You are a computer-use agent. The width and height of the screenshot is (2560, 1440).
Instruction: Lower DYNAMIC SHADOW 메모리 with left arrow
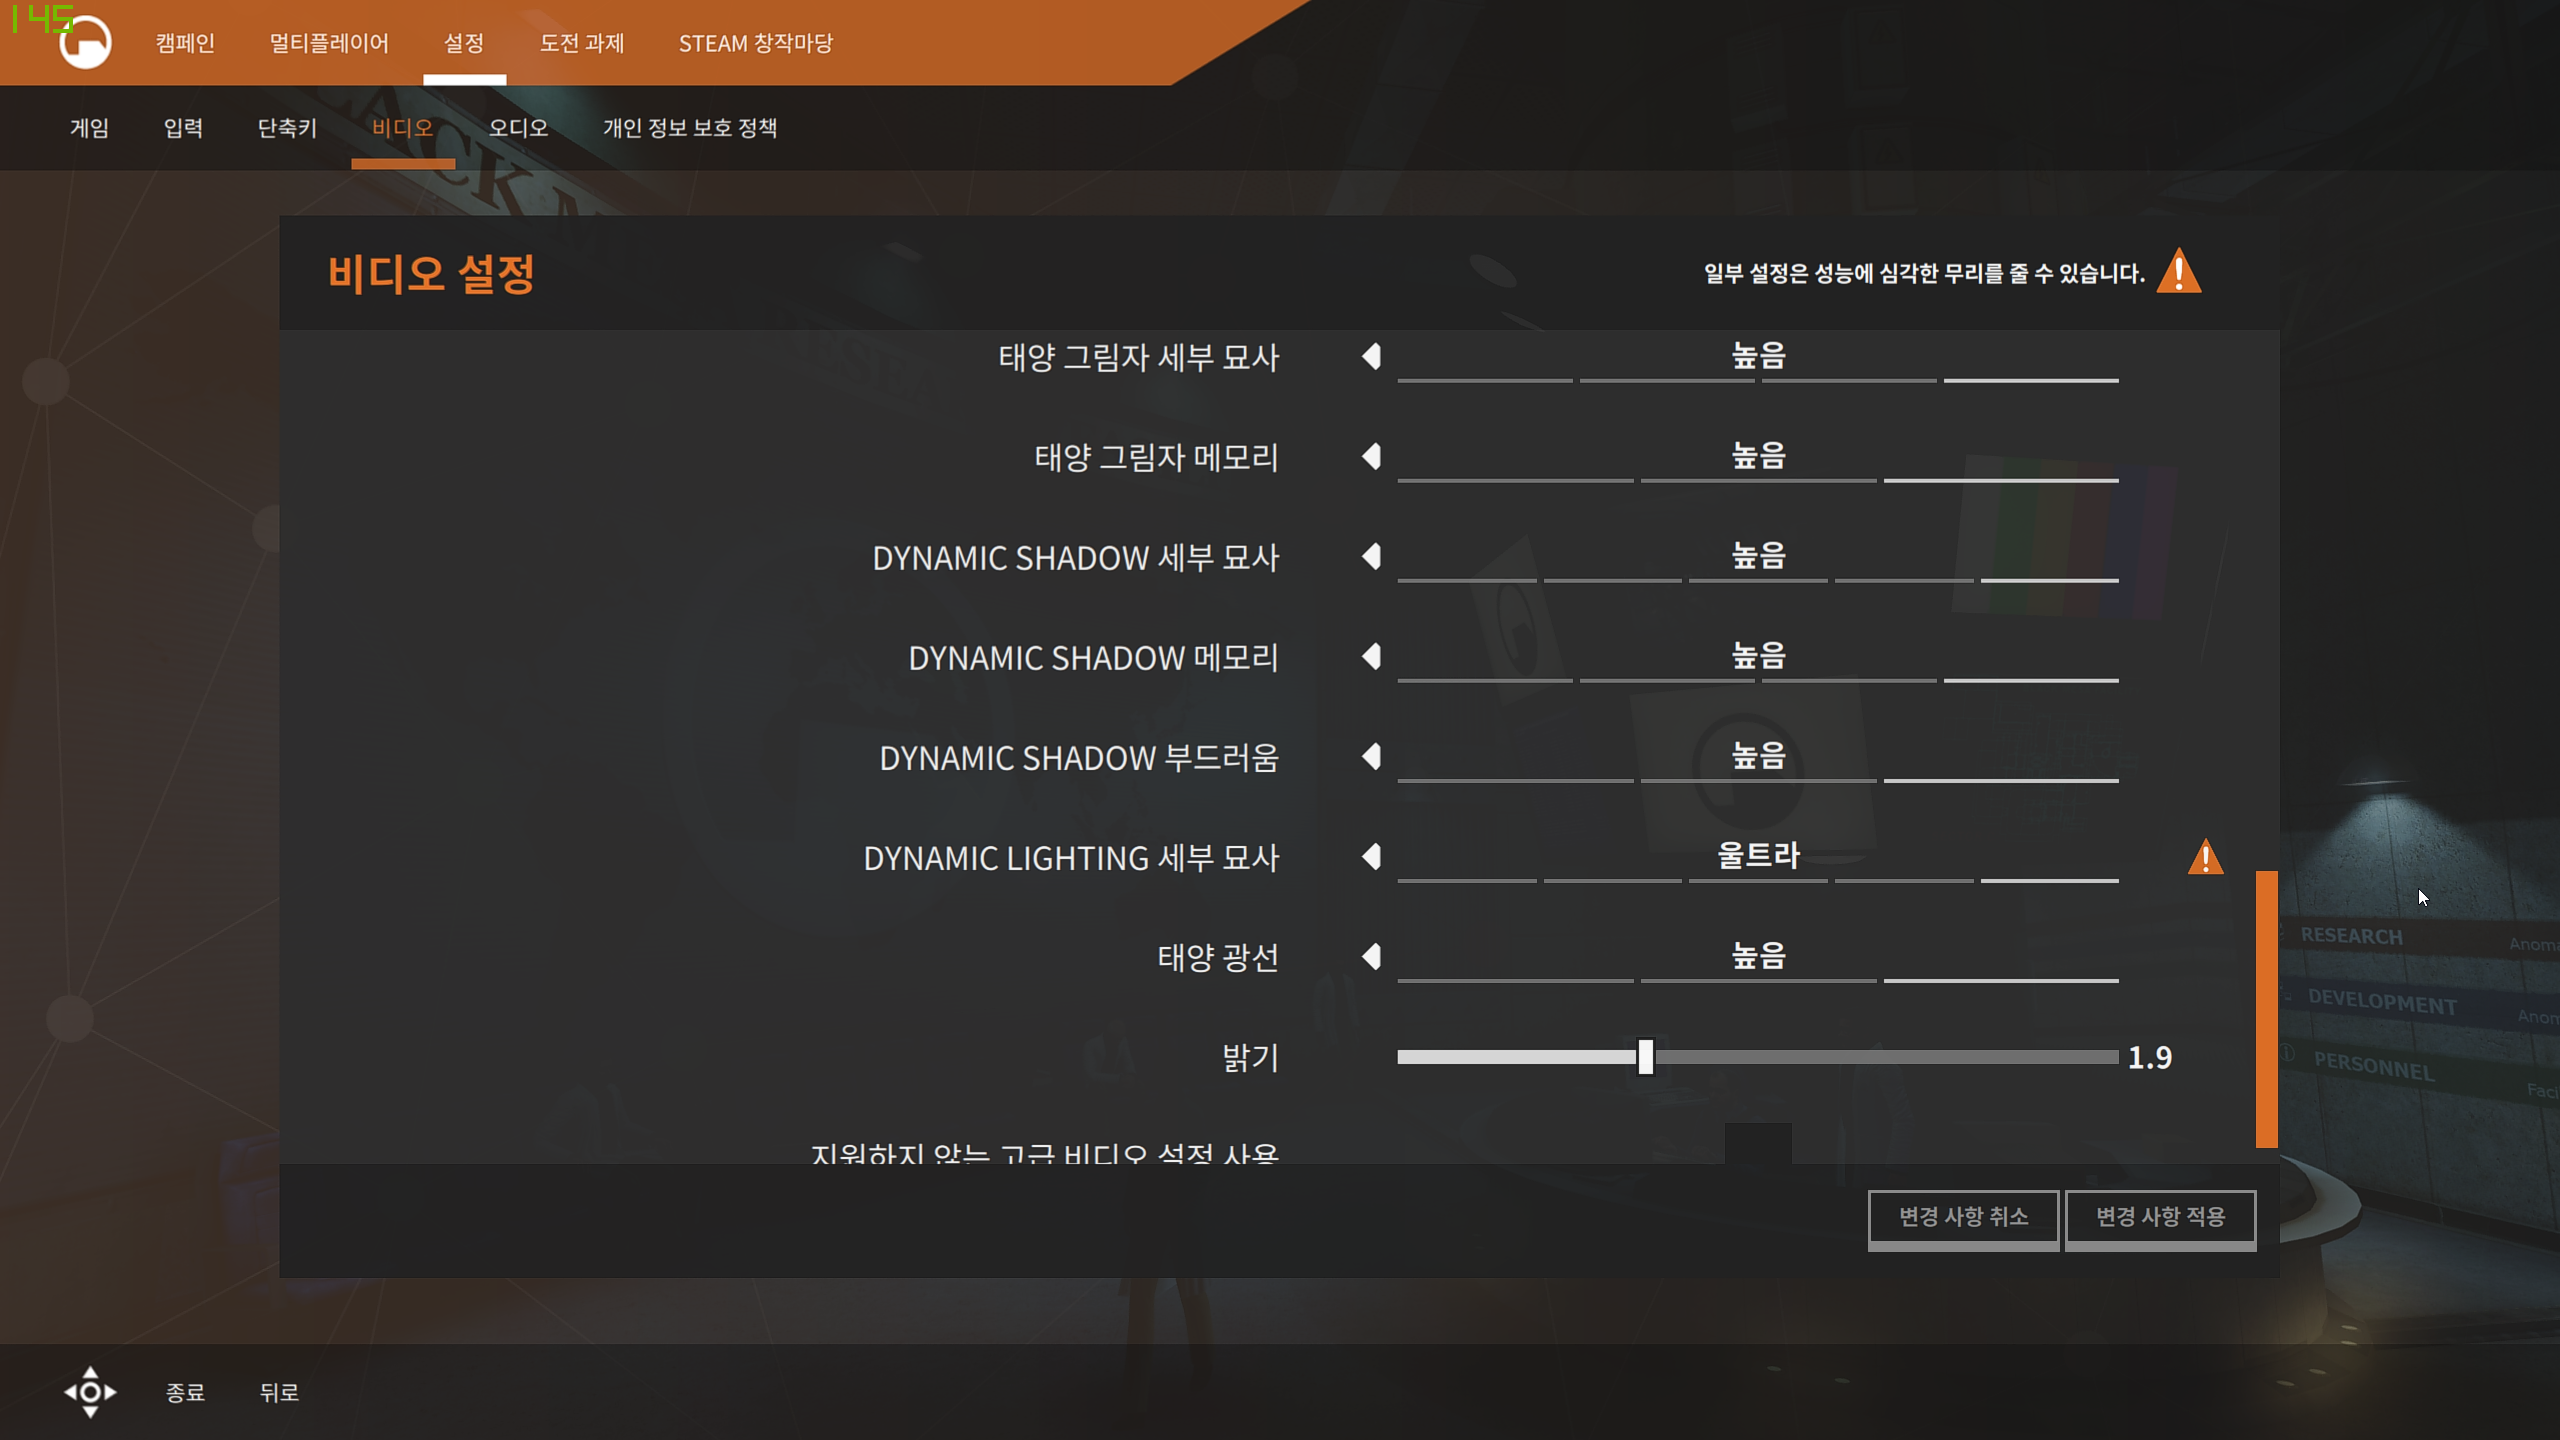click(x=1371, y=657)
